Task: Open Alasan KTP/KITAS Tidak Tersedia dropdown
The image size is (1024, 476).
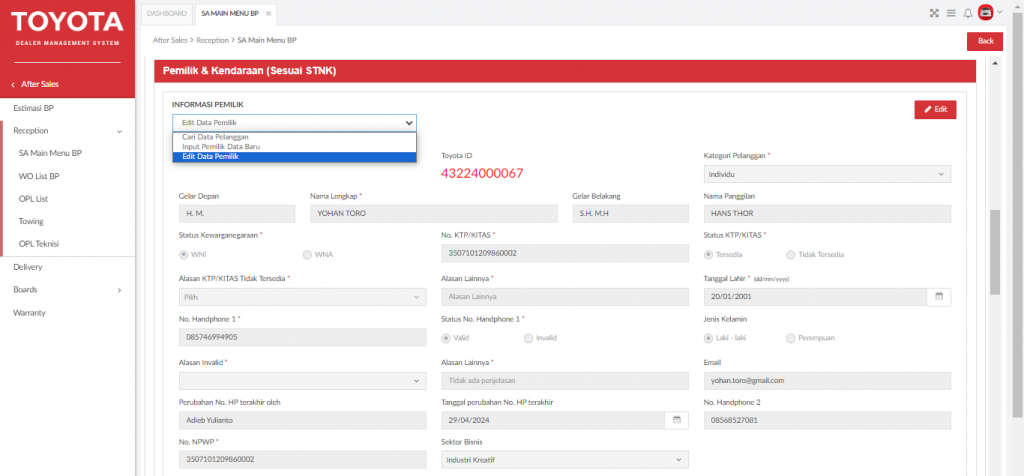Action: pyautogui.click(x=302, y=297)
